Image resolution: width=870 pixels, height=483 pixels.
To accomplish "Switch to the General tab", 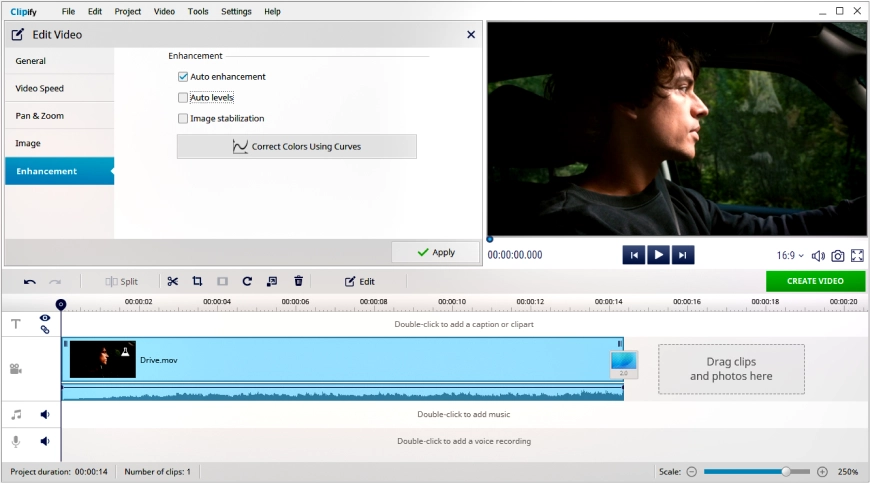I will (x=59, y=61).
